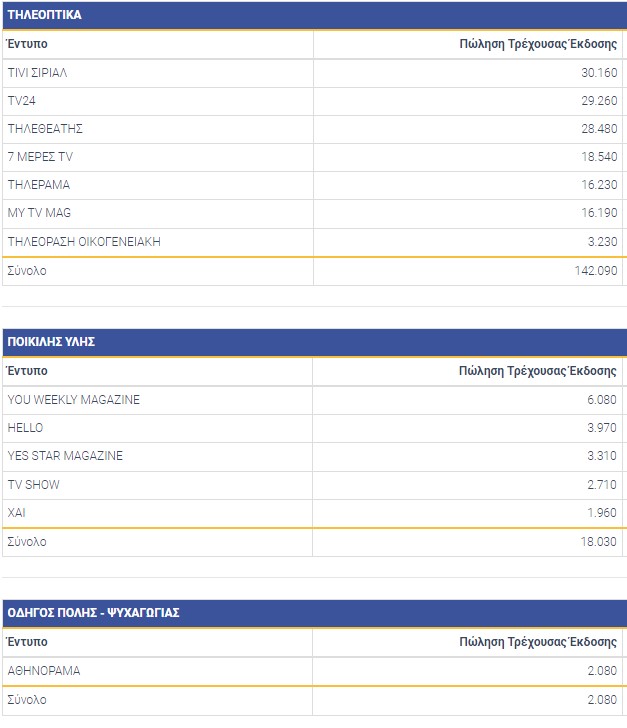Click the TV24 magazine entry

tap(22, 101)
